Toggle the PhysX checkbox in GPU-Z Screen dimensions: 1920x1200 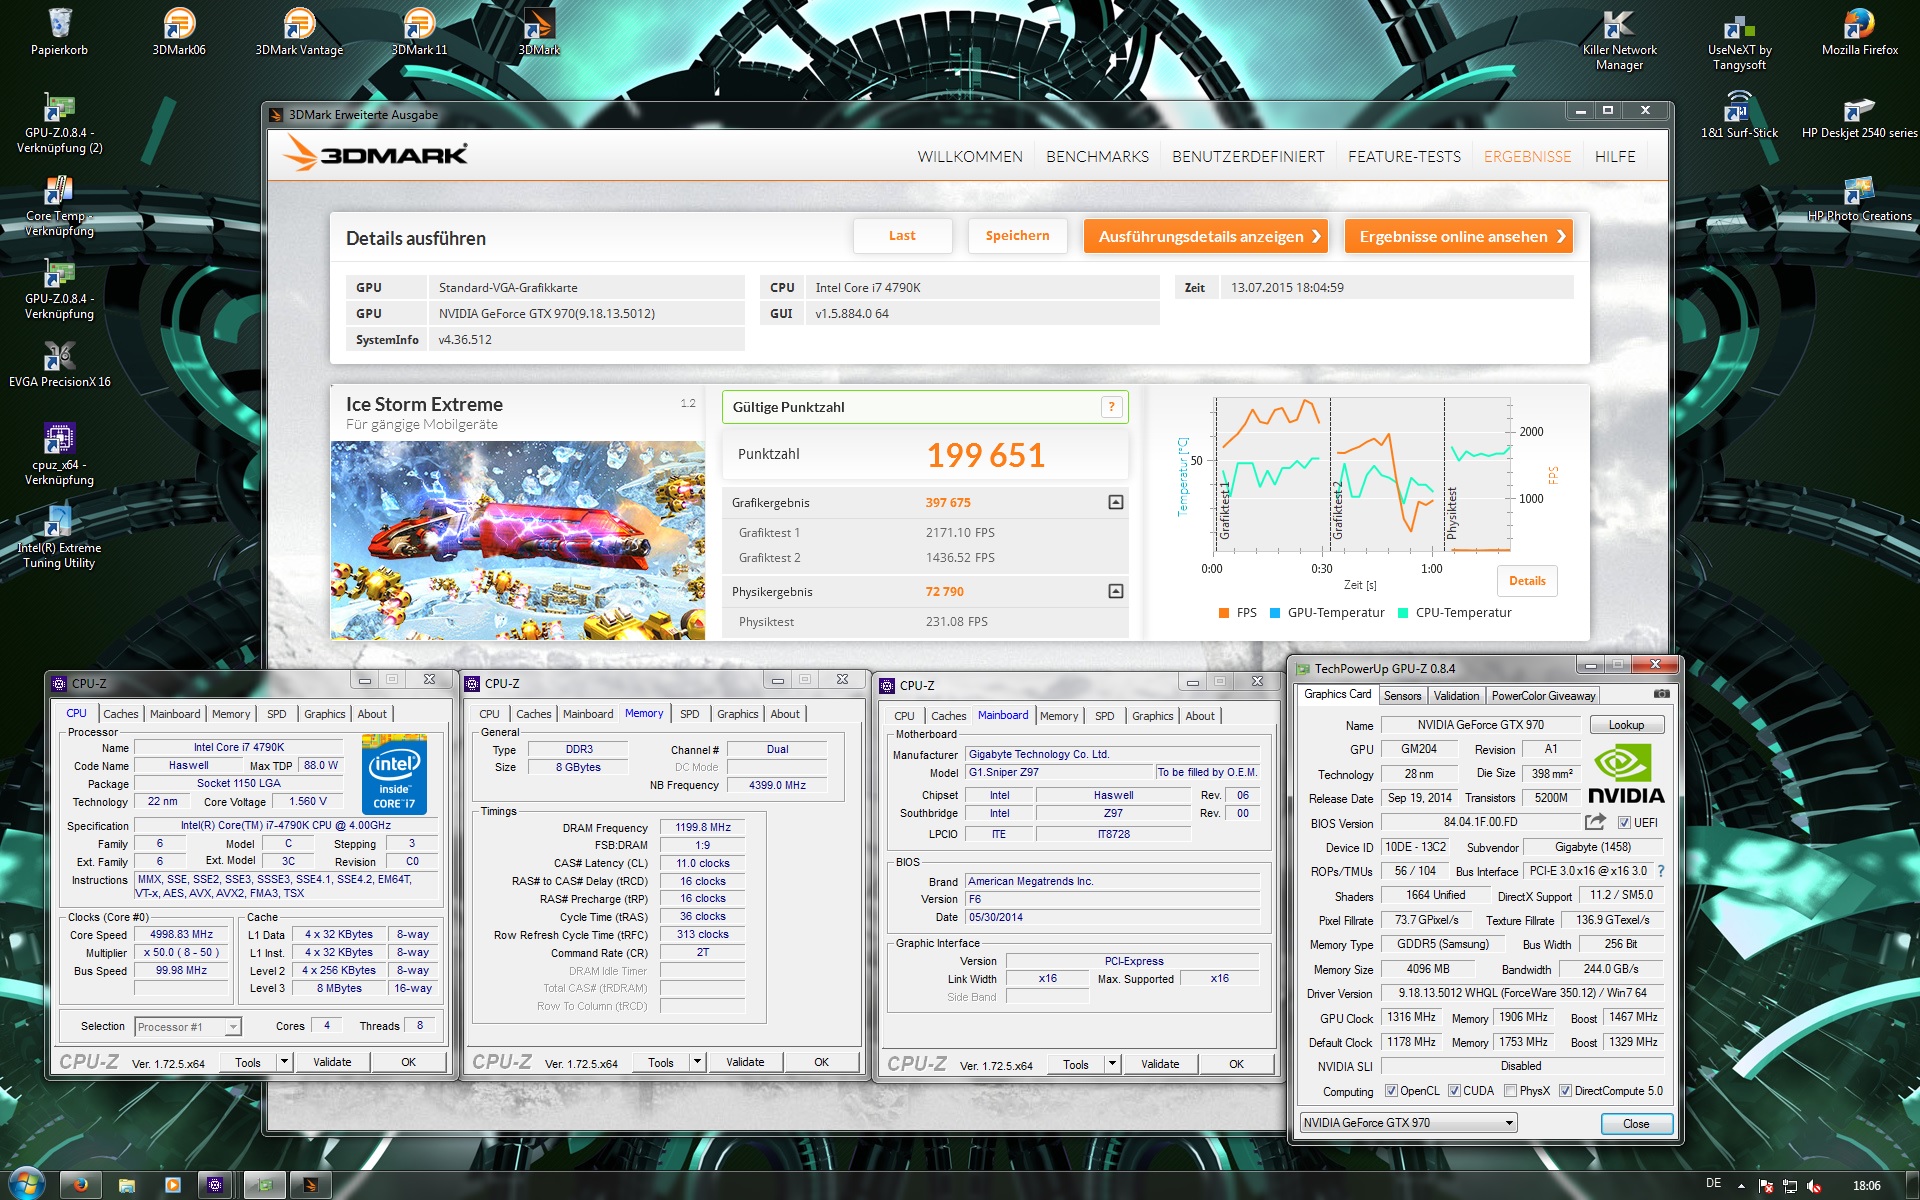point(1510,1091)
